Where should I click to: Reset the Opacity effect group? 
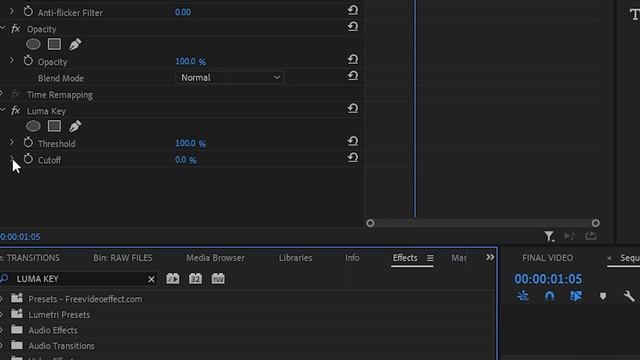353,27
